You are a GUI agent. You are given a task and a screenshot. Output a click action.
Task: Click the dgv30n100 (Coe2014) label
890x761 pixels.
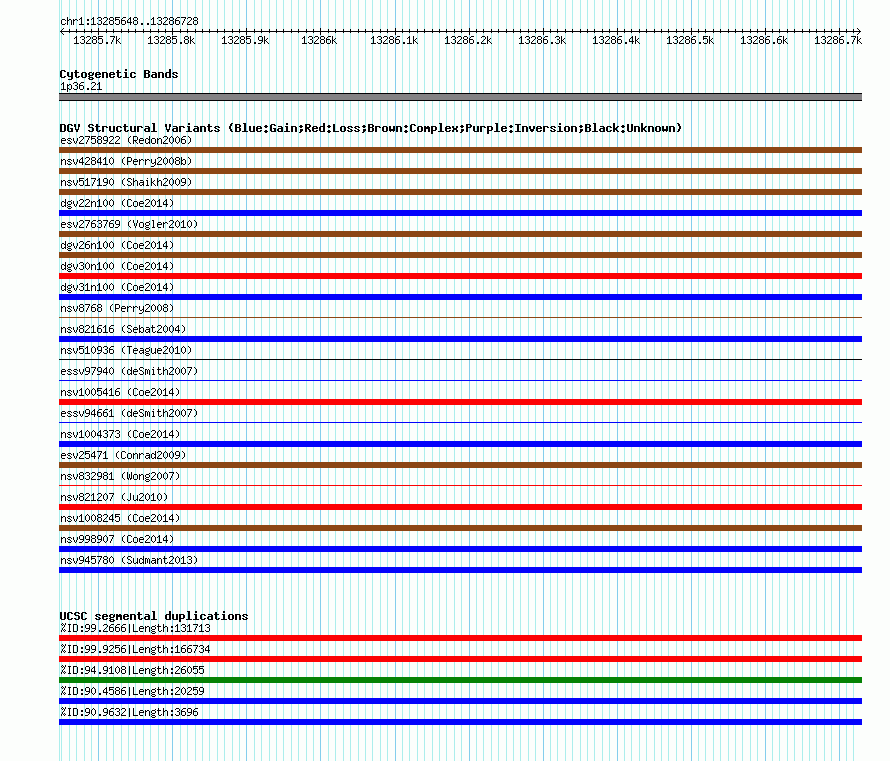tap(117, 266)
